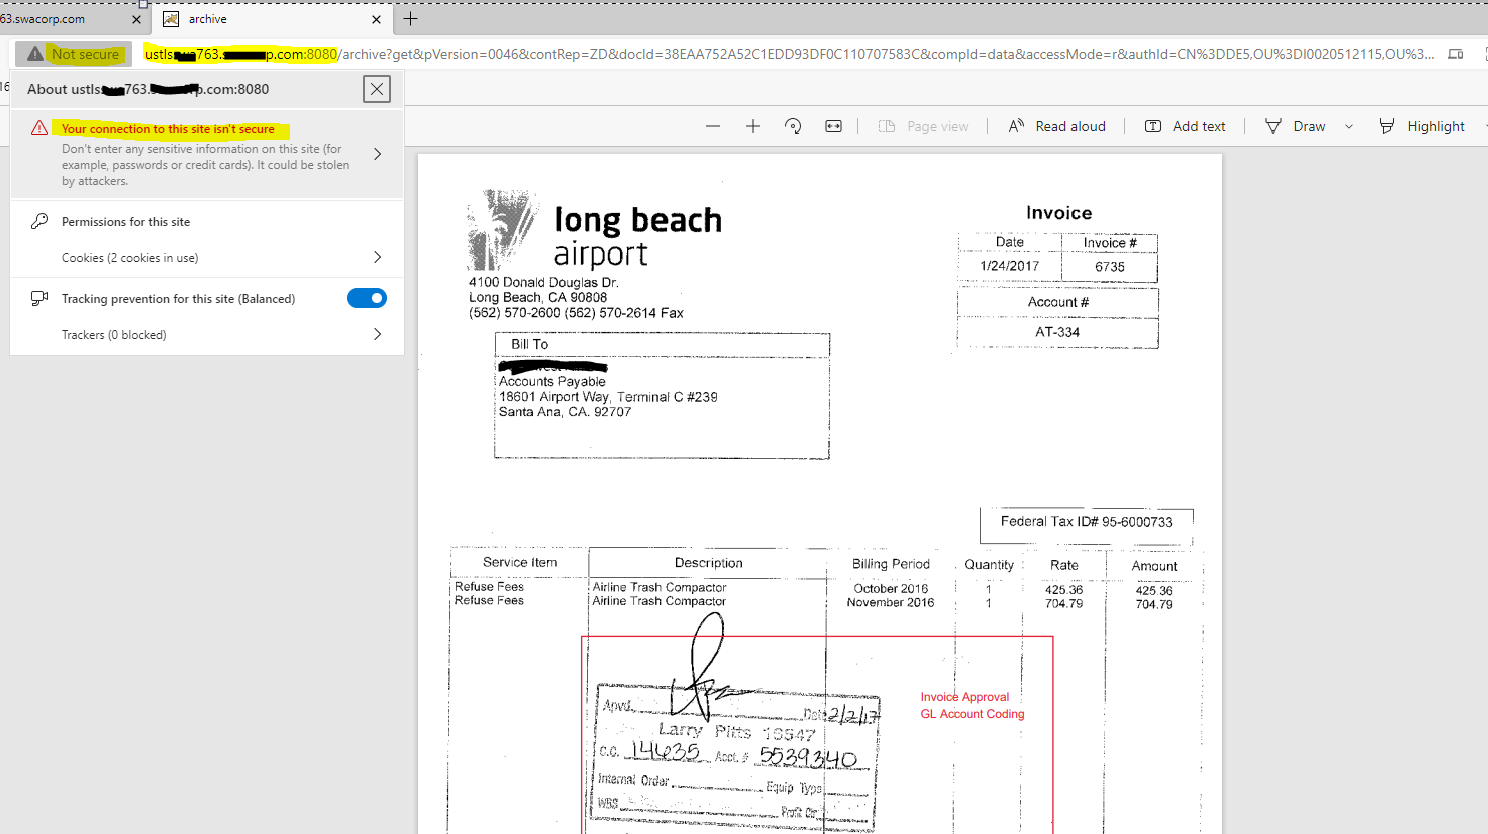Rotate the PDF page clockwise

point(793,126)
